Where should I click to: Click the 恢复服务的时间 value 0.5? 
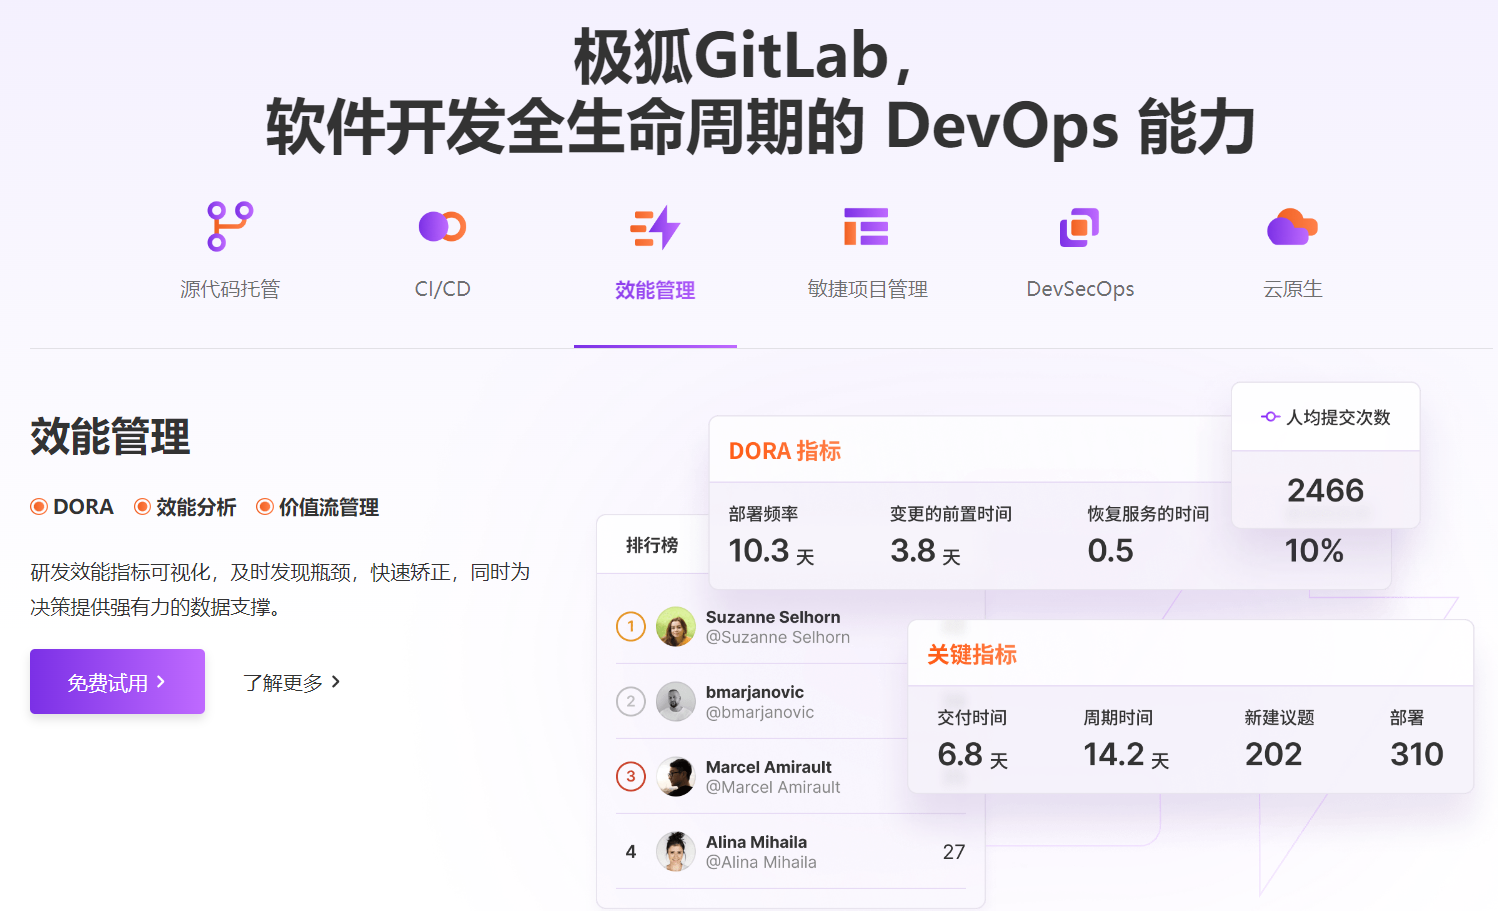tap(1111, 551)
